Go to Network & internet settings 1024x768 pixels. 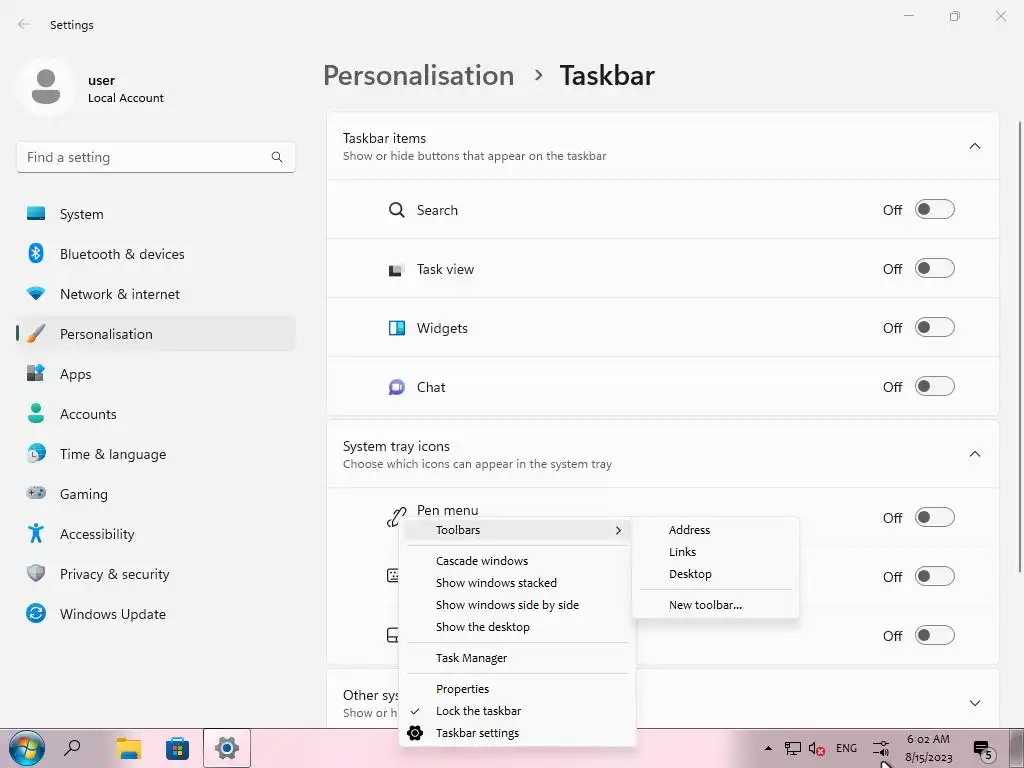155,294
